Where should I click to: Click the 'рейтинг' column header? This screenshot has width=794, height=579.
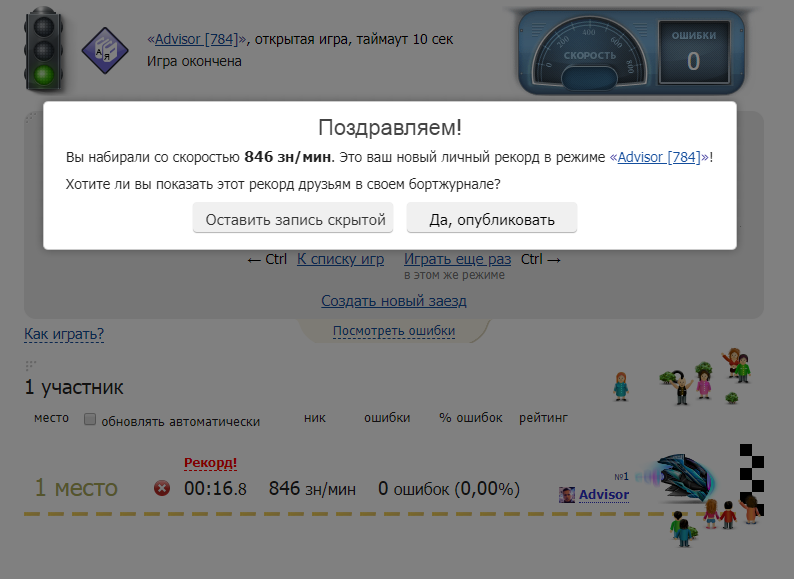(543, 418)
